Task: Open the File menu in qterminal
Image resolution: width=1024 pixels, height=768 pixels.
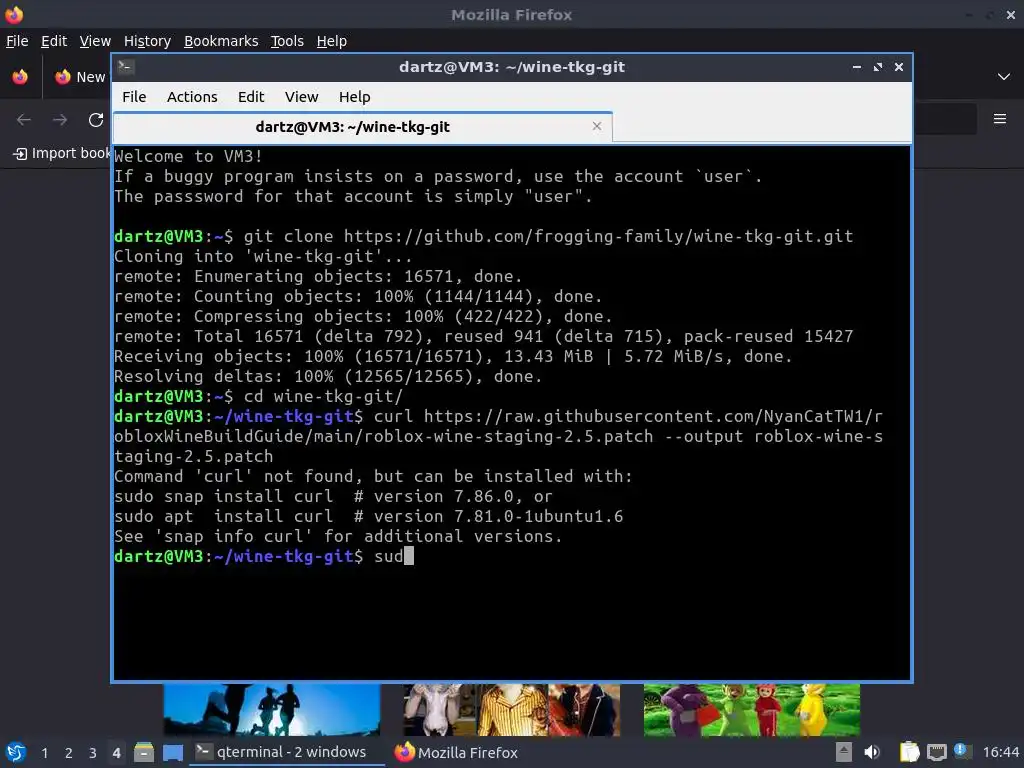Action: 134,97
